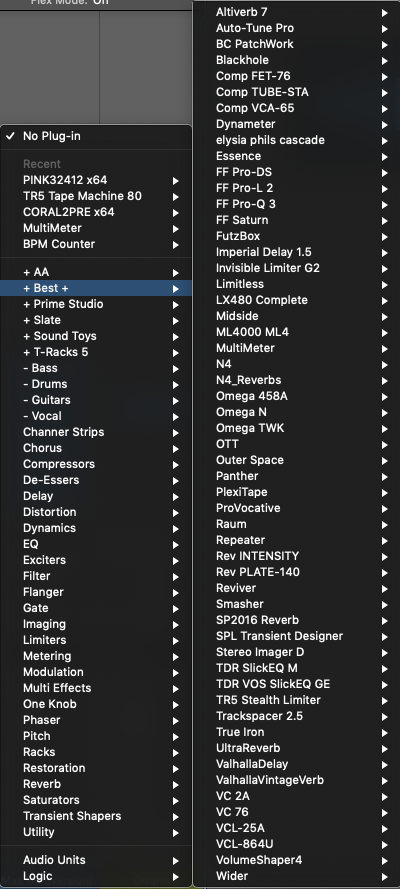Viewport: 400px width, 889px height.
Task: Click the arrow beside Omega TWK
Action: click(x=385, y=429)
